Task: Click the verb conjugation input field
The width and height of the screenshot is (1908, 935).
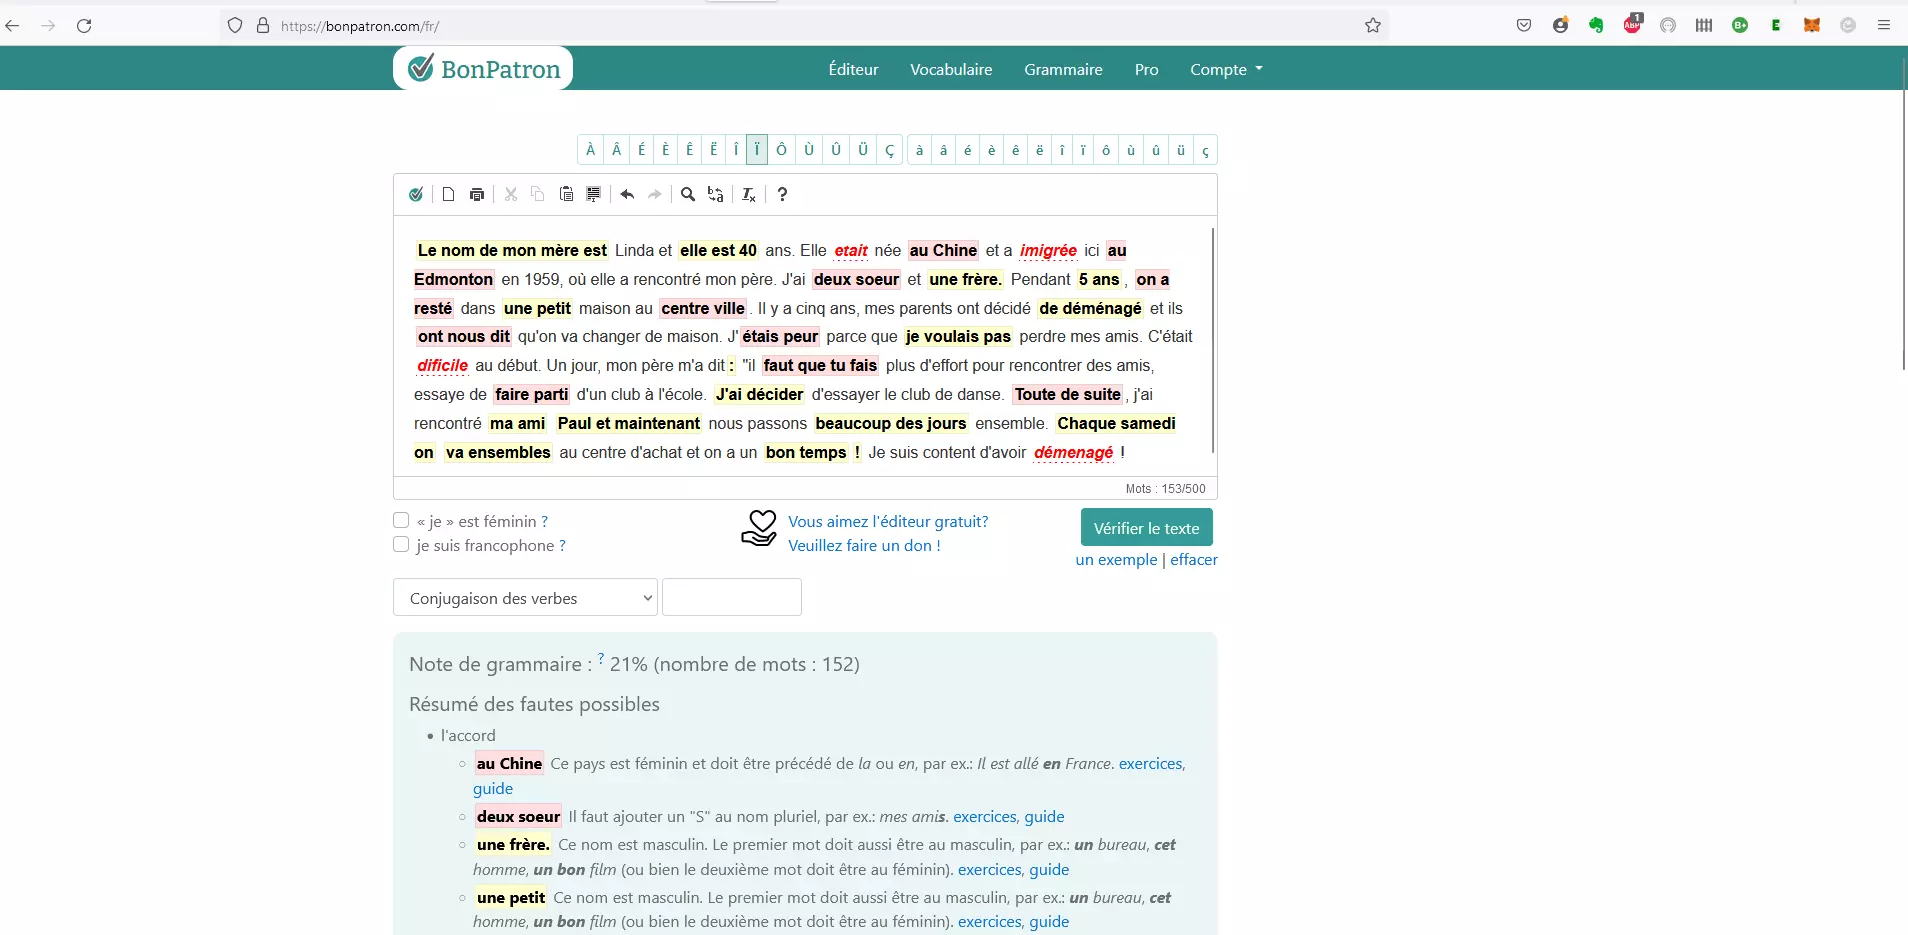Action: point(732,597)
